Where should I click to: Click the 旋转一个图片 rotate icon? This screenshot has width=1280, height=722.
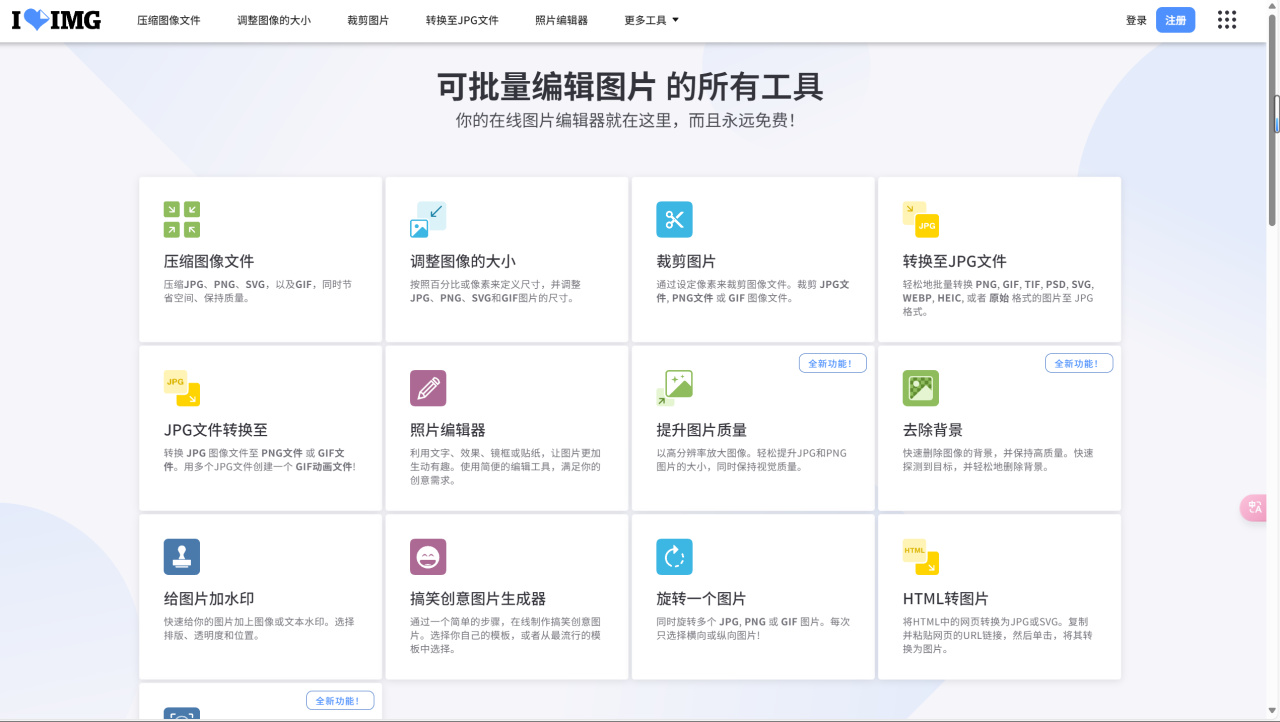point(674,557)
